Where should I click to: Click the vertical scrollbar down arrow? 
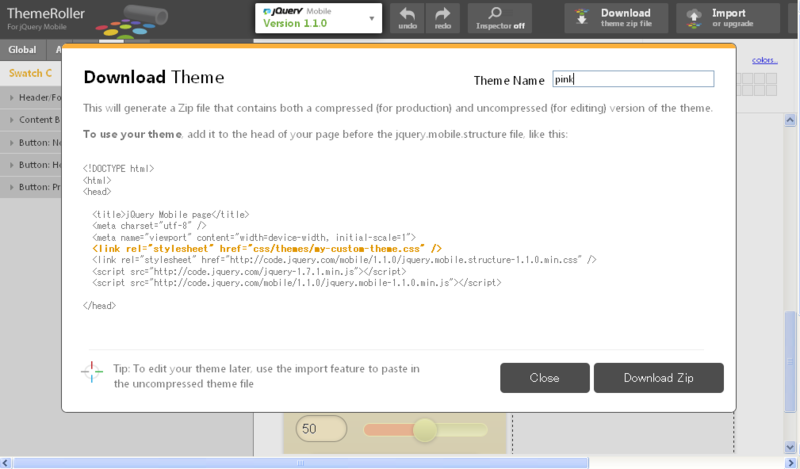pos(790,448)
